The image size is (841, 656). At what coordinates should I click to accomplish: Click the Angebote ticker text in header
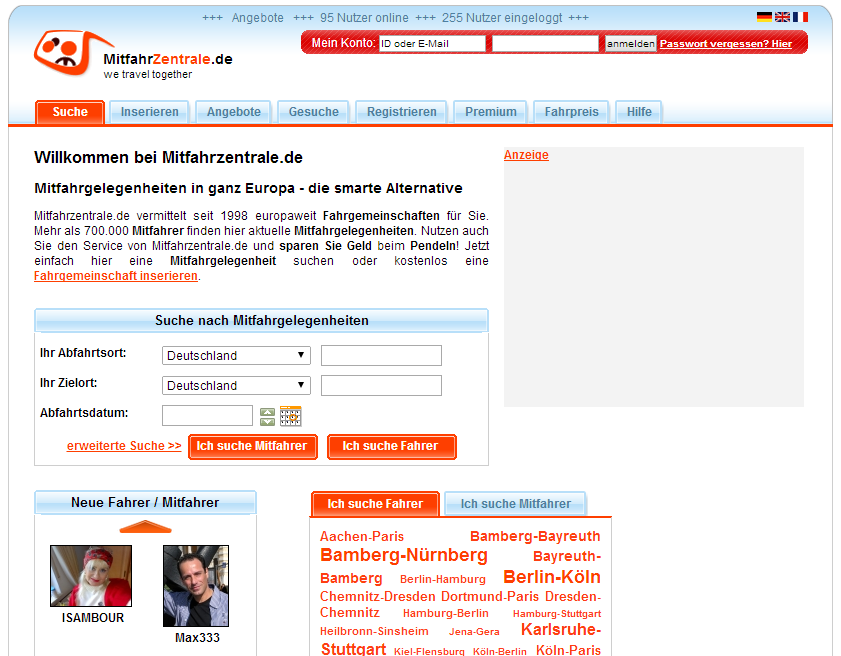coord(257,18)
